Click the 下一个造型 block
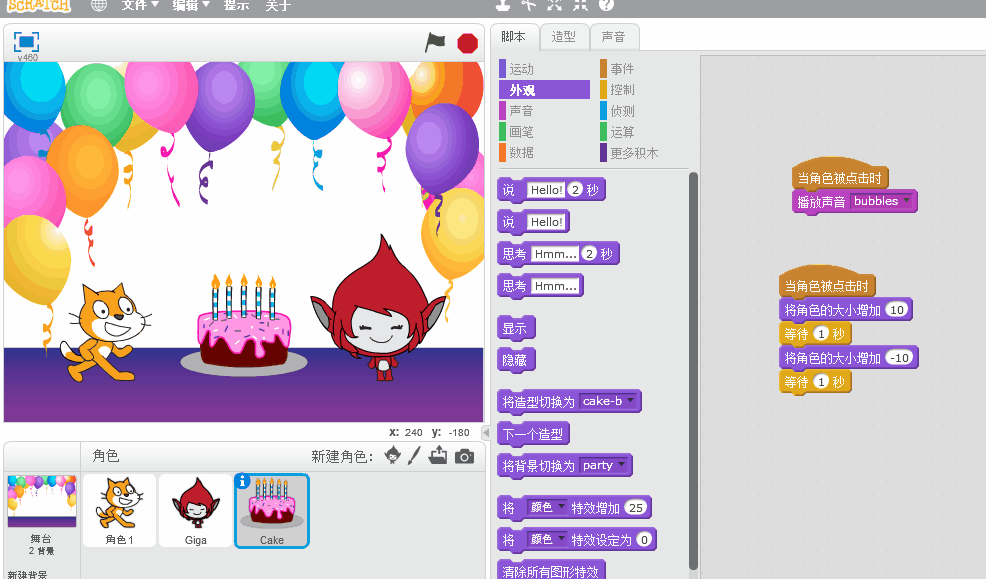The image size is (986, 579). pos(533,434)
